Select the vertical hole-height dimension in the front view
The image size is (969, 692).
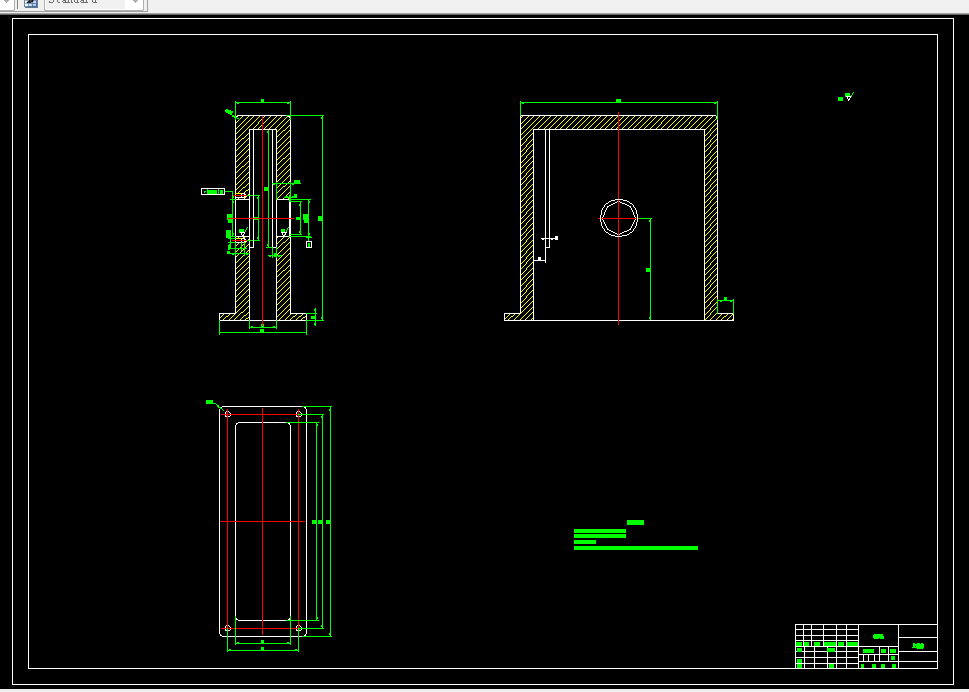650,269
